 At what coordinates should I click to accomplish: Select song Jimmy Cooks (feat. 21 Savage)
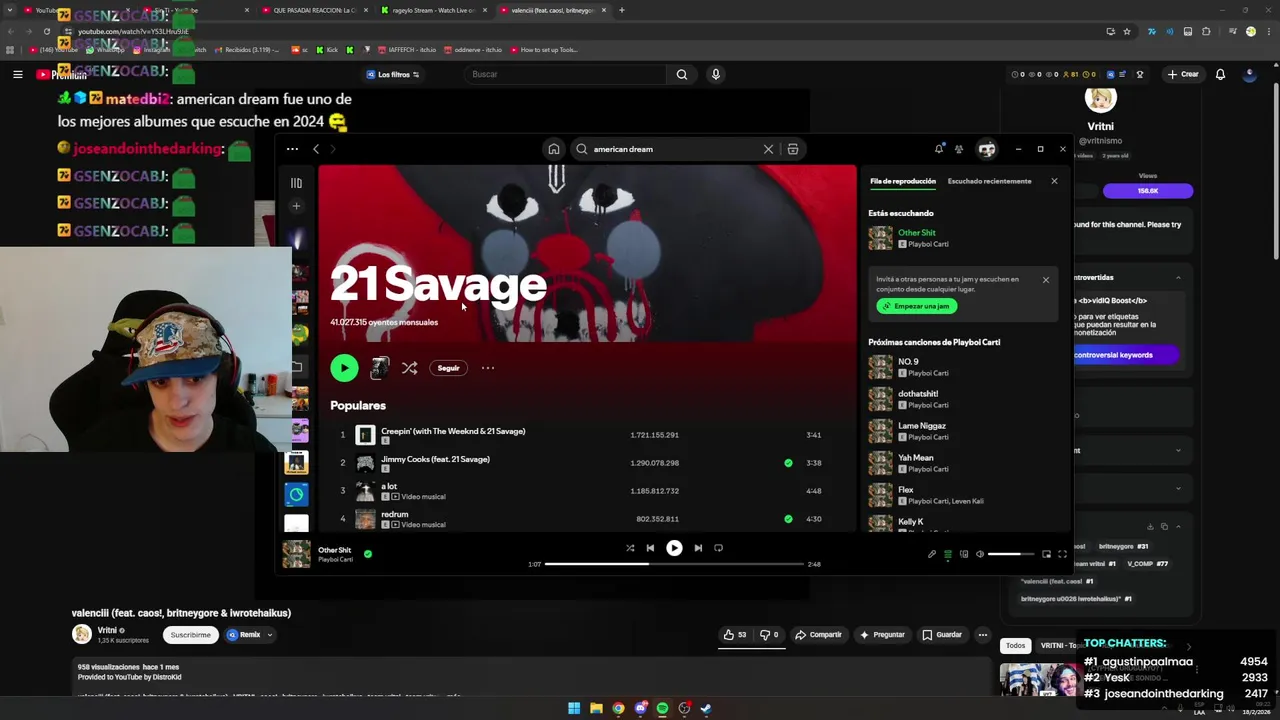coord(435,459)
